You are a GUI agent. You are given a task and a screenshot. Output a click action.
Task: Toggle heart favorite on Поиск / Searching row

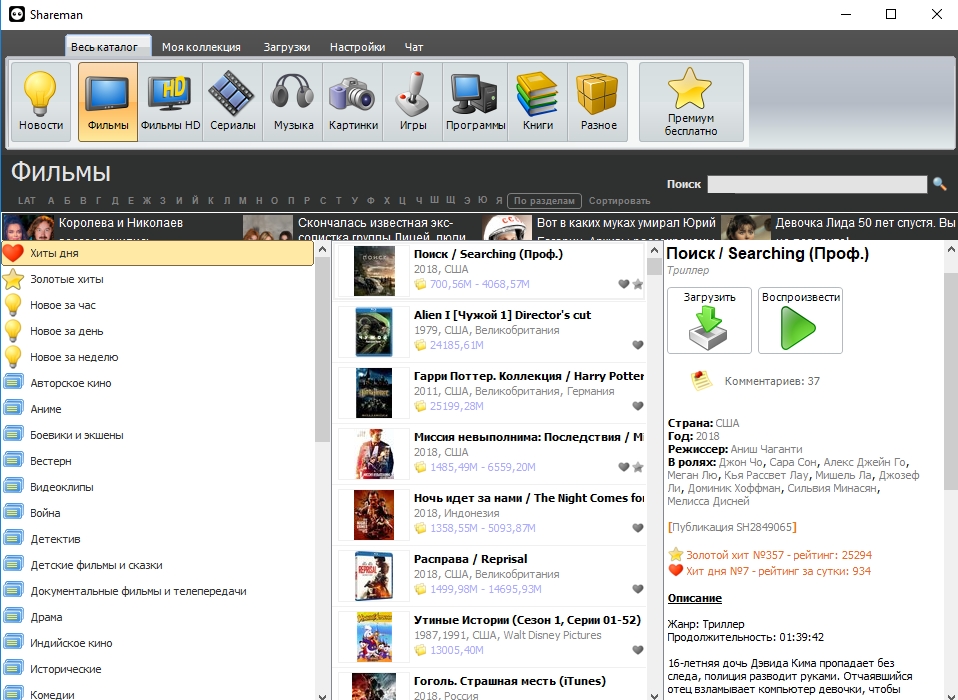click(x=624, y=283)
